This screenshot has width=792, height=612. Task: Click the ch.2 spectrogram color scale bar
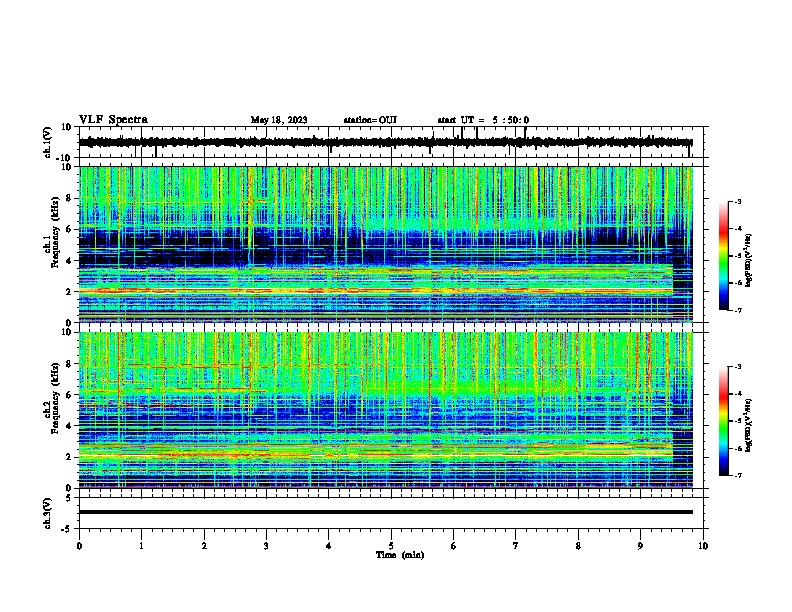click(724, 421)
